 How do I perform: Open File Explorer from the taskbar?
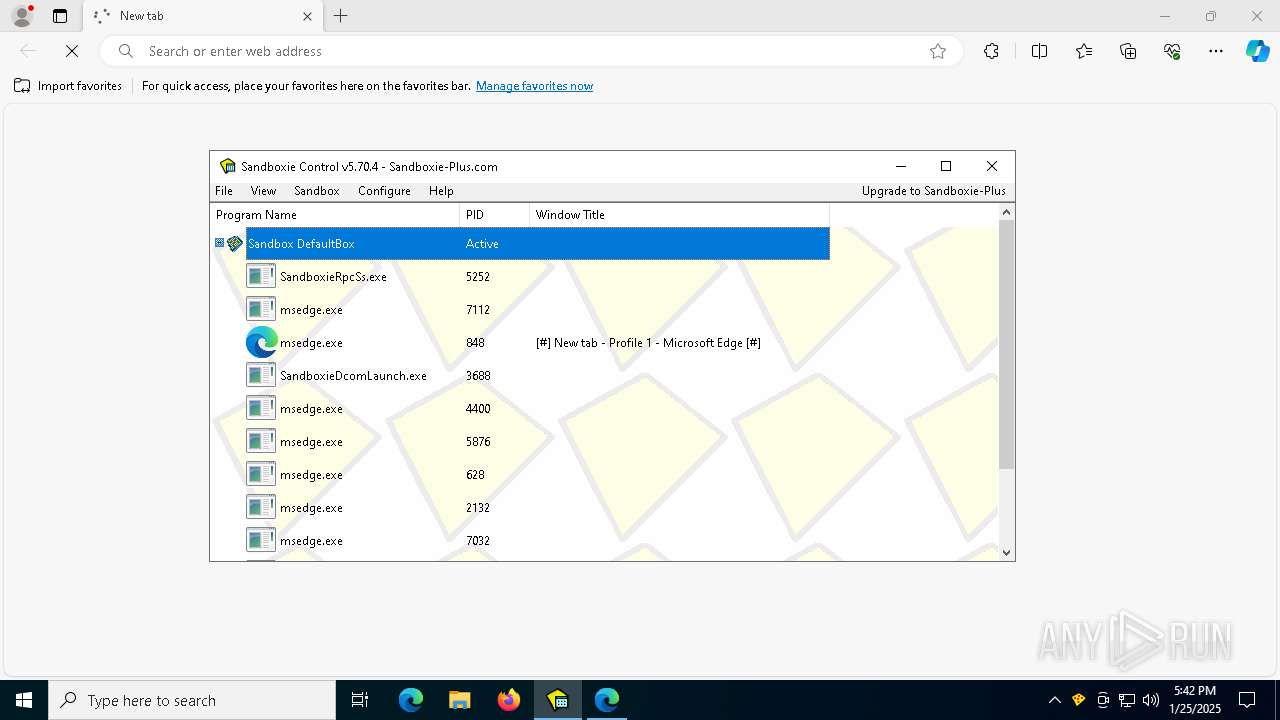click(459, 700)
